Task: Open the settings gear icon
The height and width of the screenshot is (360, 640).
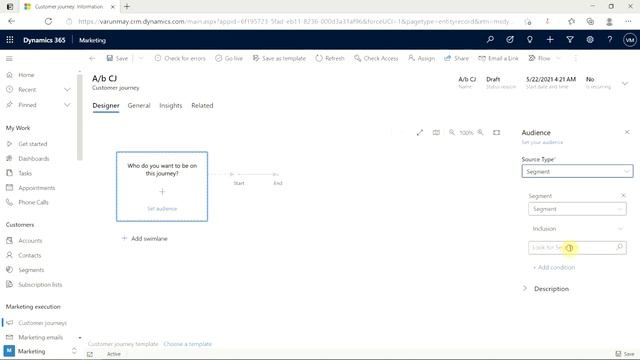Action: (x=590, y=40)
